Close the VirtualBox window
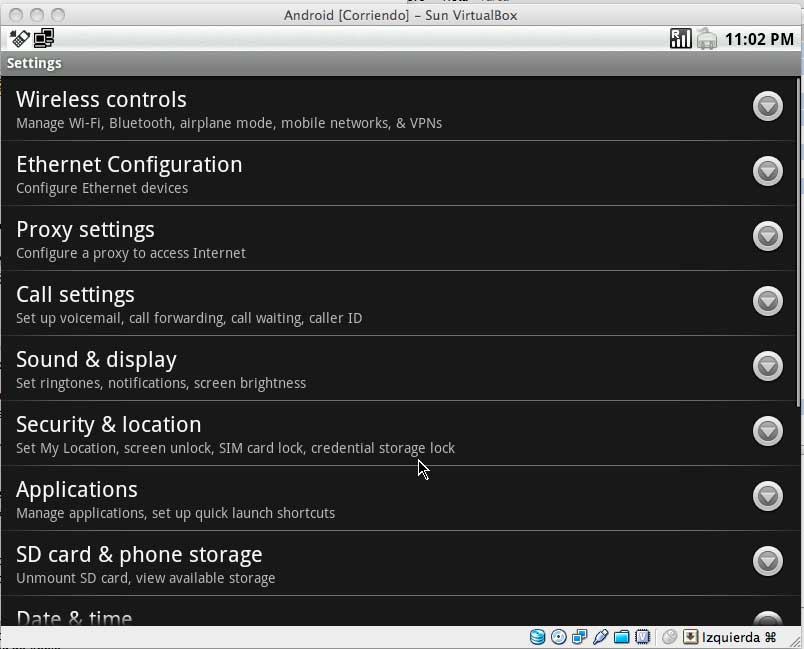Viewport: 804px width, 649px height. coord(16,15)
